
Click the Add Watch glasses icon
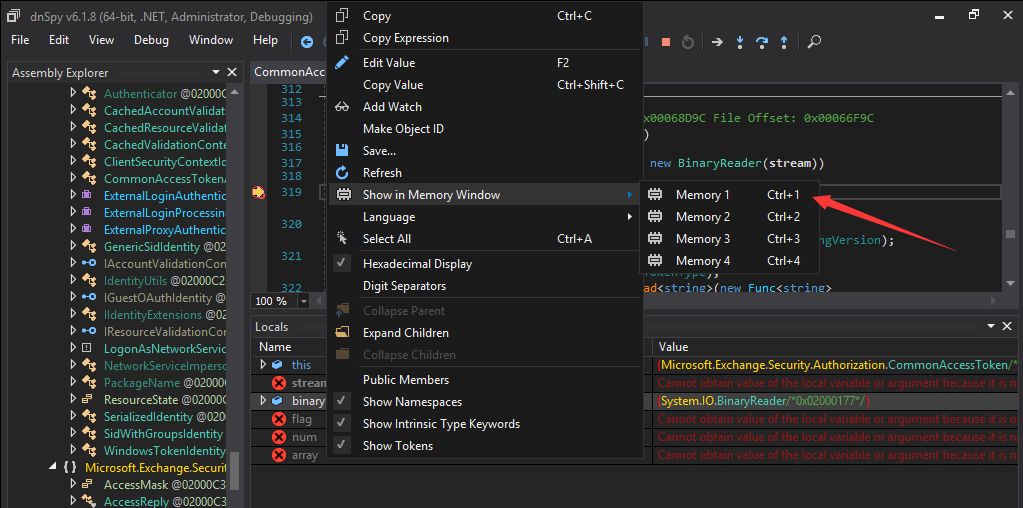coord(342,107)
